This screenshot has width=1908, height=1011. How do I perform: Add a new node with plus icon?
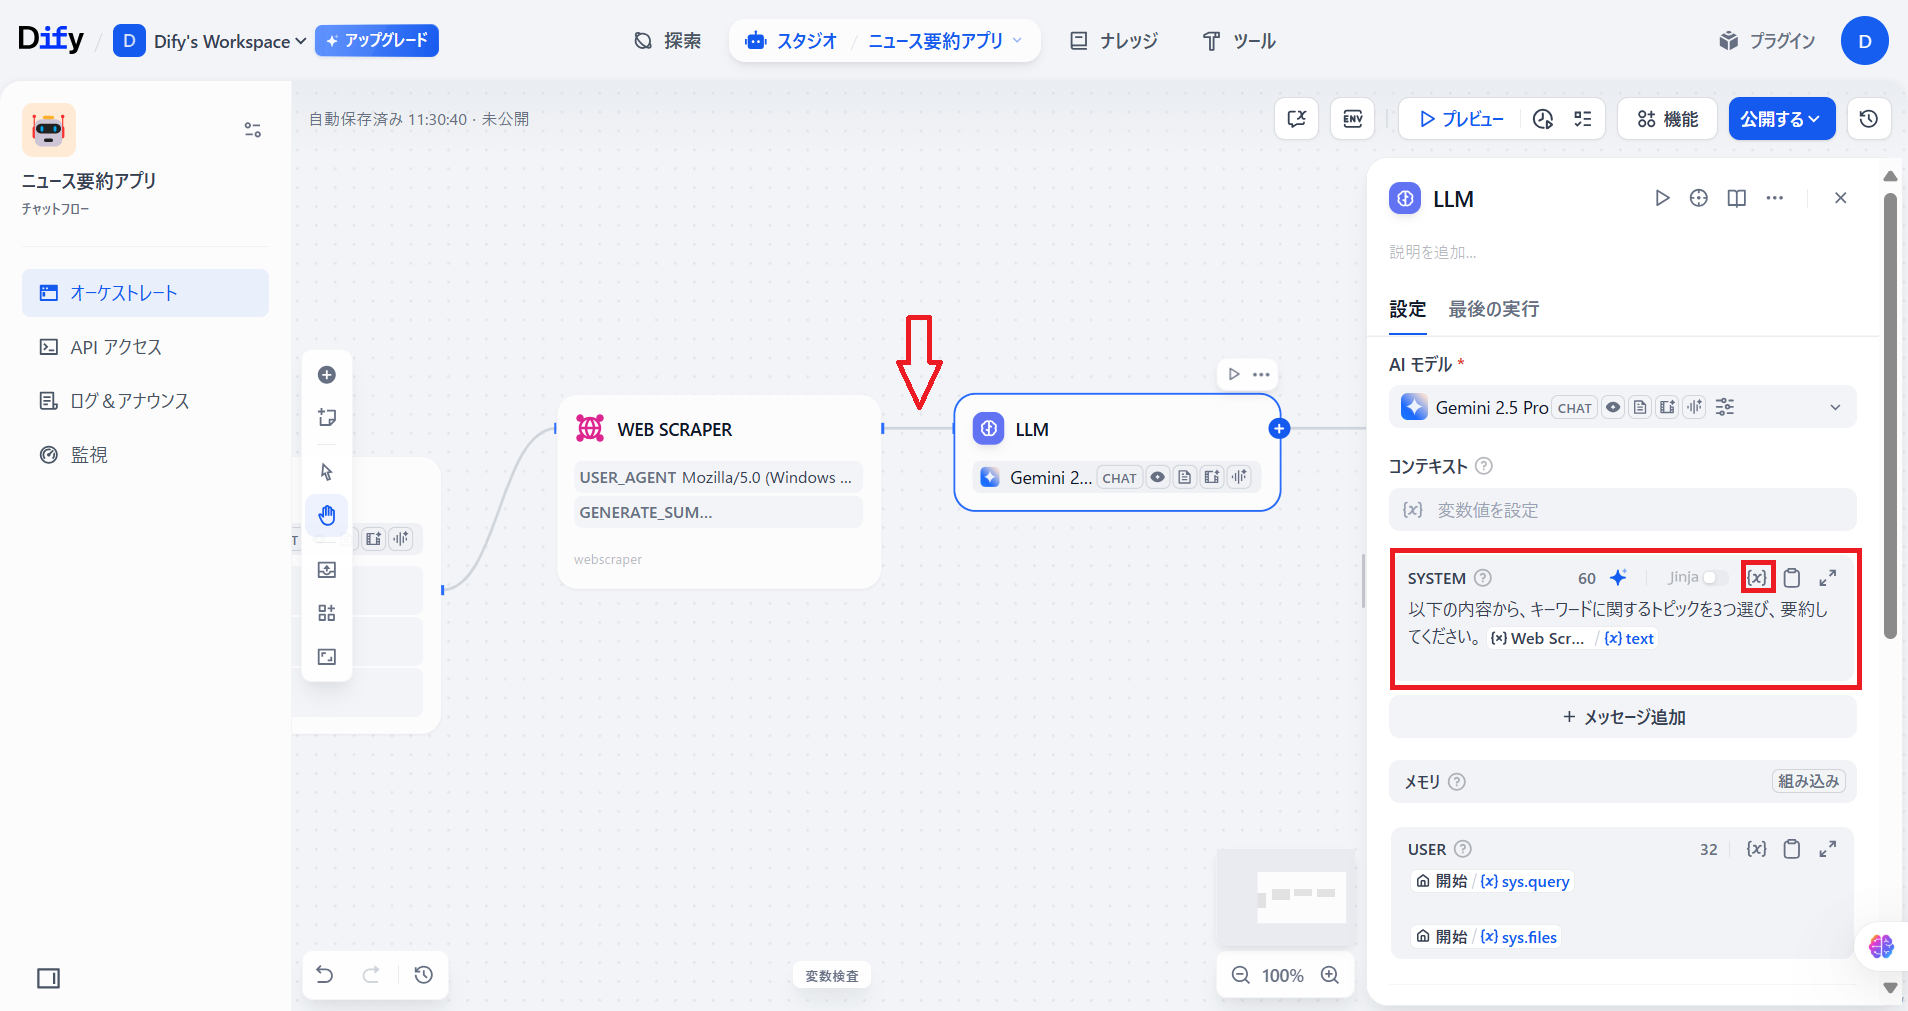click(x=327, y=375)
